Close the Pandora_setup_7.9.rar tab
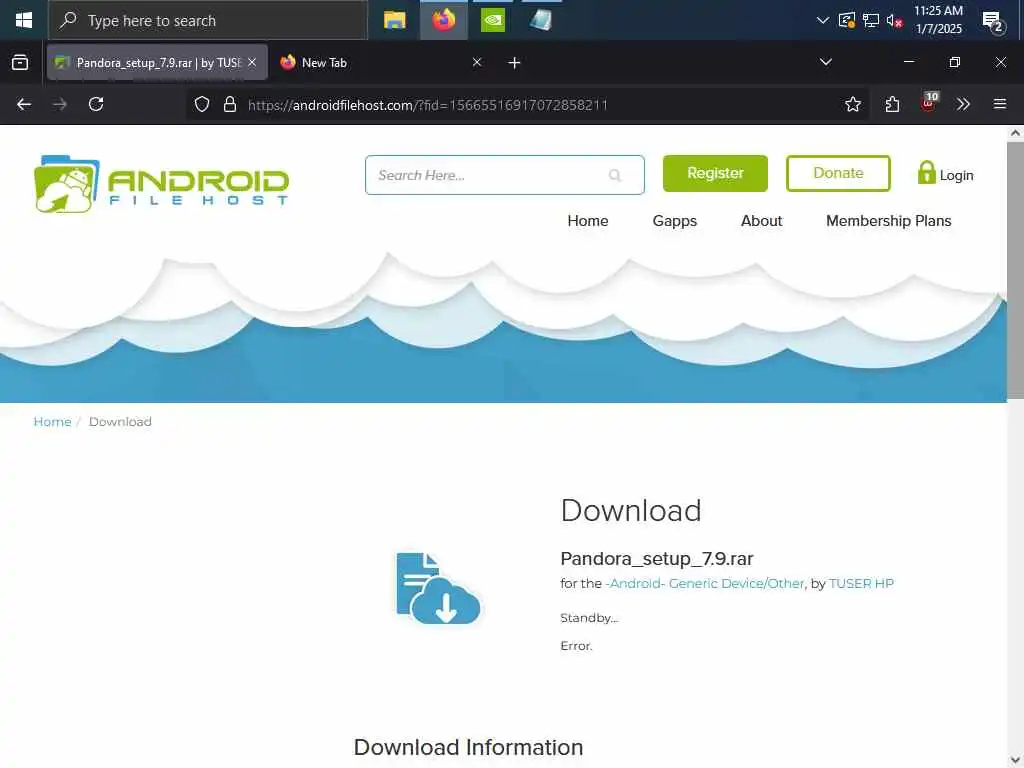This screenshot has height=768, width=1024. coord(252,62)
